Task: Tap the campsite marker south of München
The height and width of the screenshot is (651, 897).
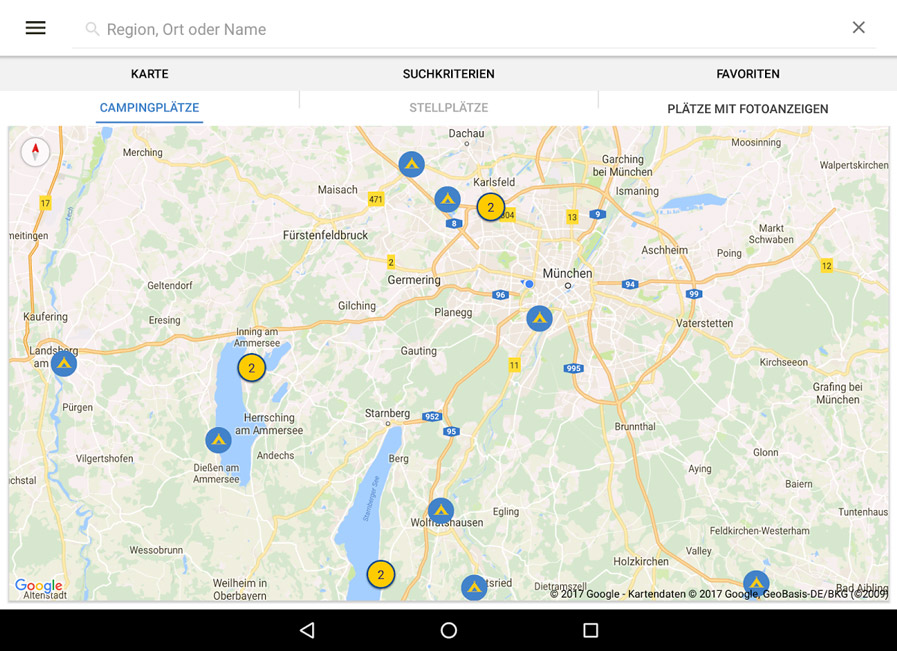Action: [x=539, y=318]
